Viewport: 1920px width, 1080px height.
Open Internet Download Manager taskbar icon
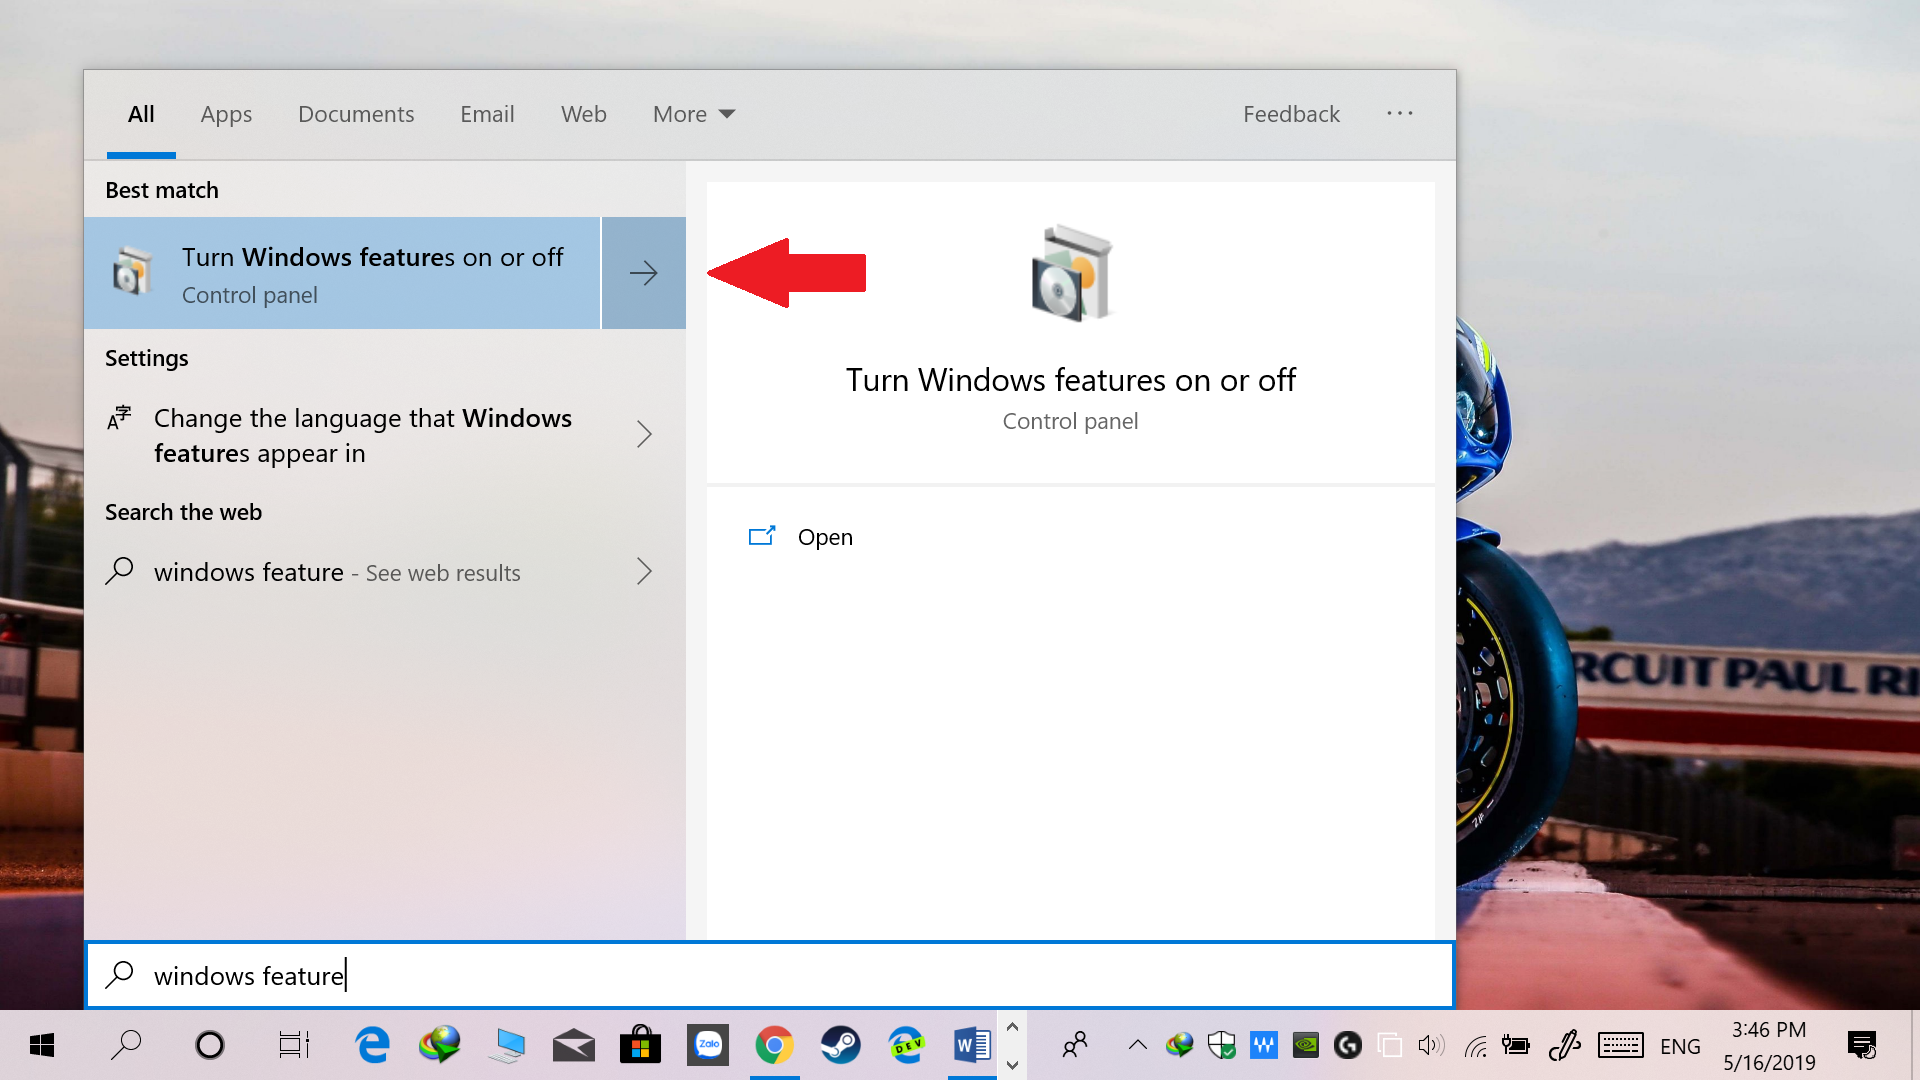(x=440, y=1046)
